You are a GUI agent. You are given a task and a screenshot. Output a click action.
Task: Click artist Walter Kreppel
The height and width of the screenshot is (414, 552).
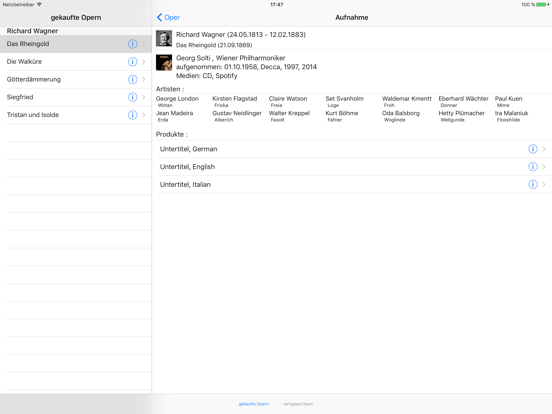pos(289,113)
